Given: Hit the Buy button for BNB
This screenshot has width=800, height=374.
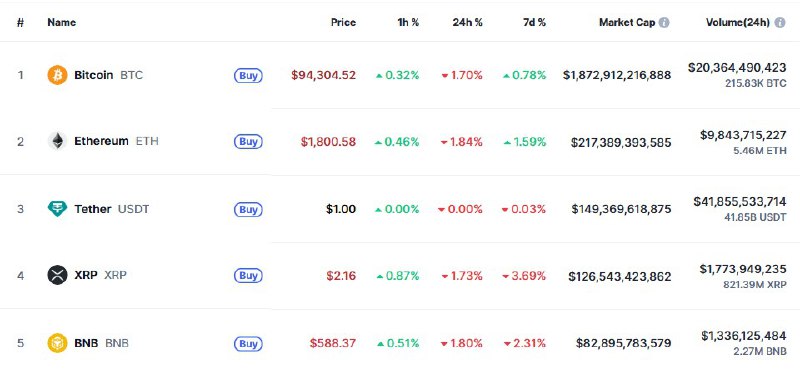Looking at the screenshot, I should pos(248,343).
